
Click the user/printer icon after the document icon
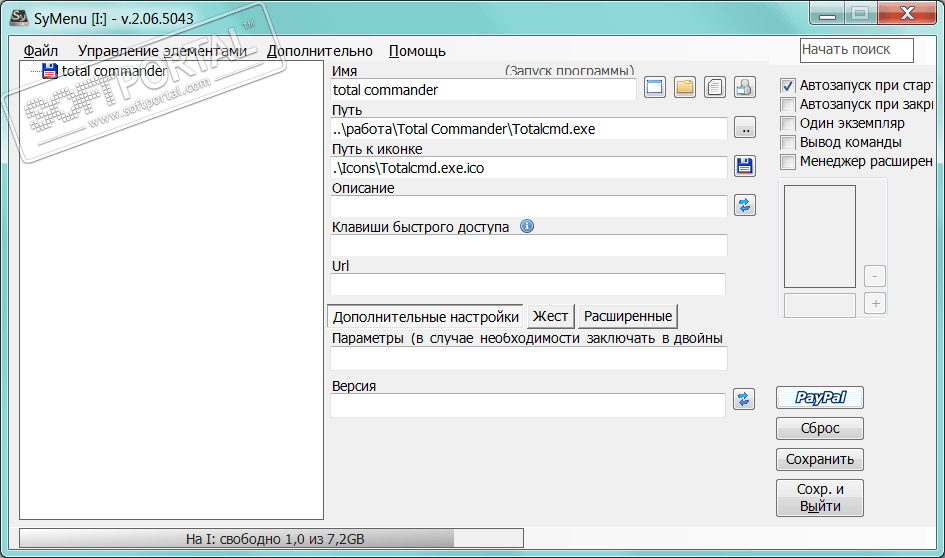coord(745,87)
